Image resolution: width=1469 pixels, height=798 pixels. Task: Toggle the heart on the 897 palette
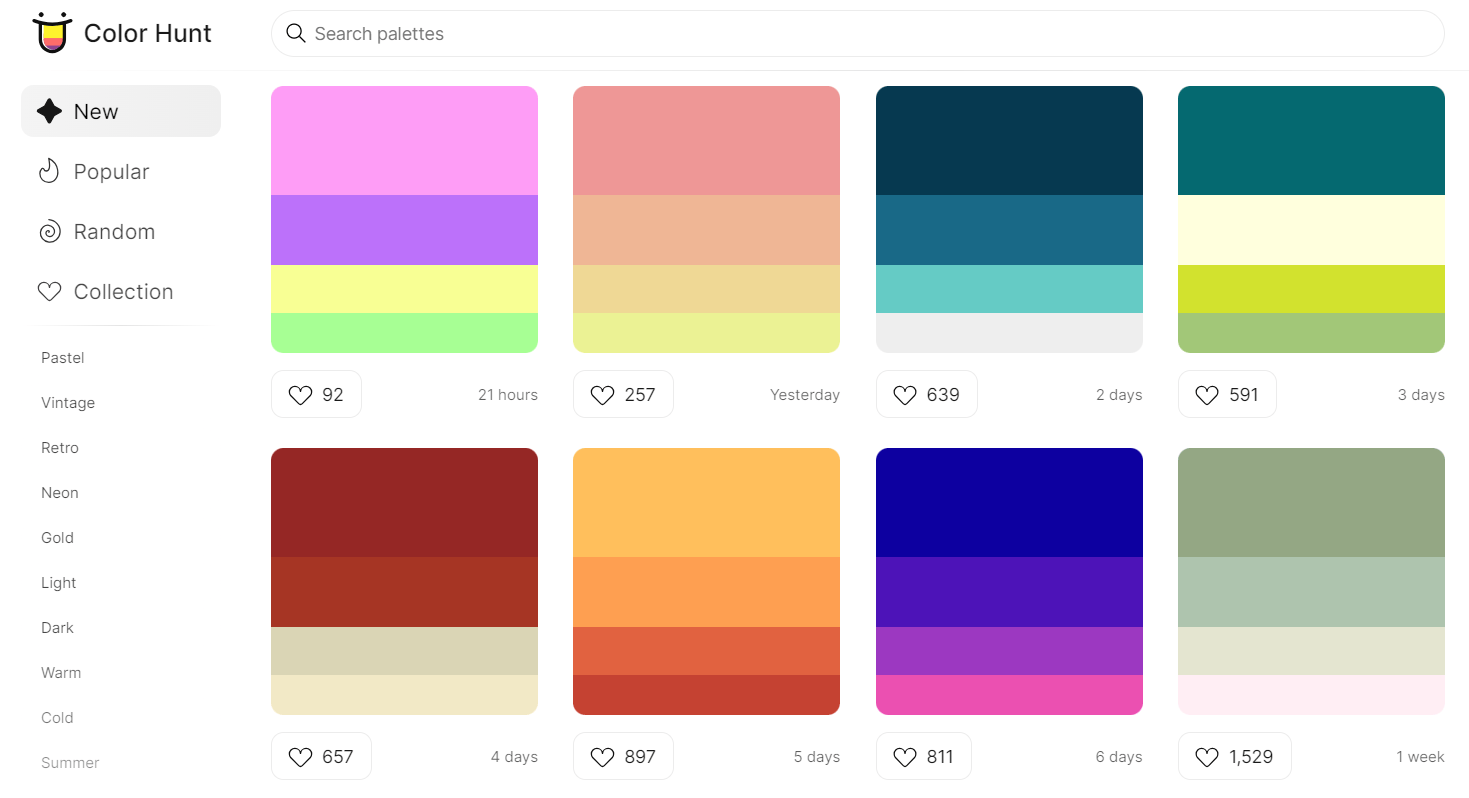click(601, 756)
